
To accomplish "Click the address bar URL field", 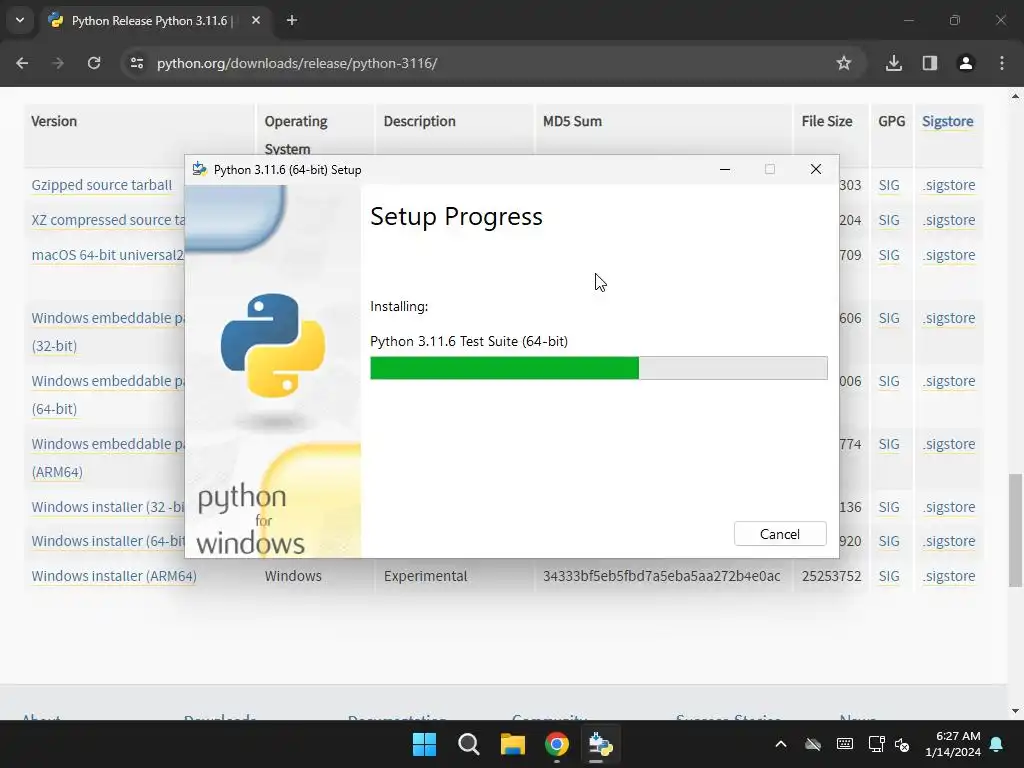I will click(x=483, y=63).
